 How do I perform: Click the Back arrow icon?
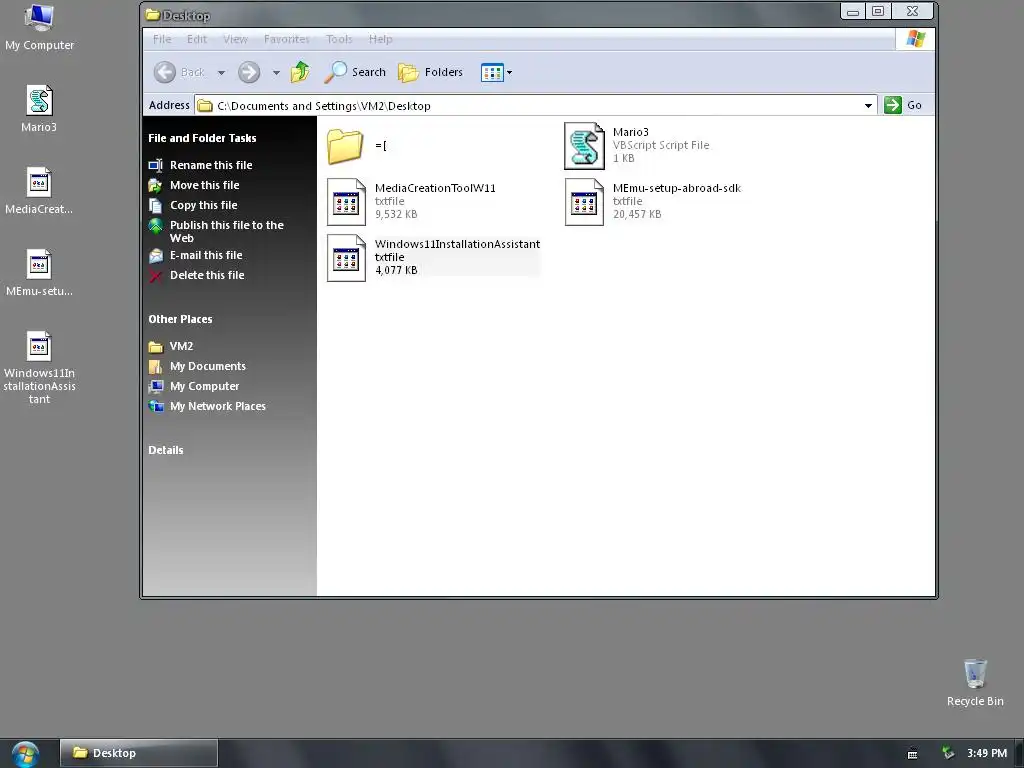[x=165, y=72]
